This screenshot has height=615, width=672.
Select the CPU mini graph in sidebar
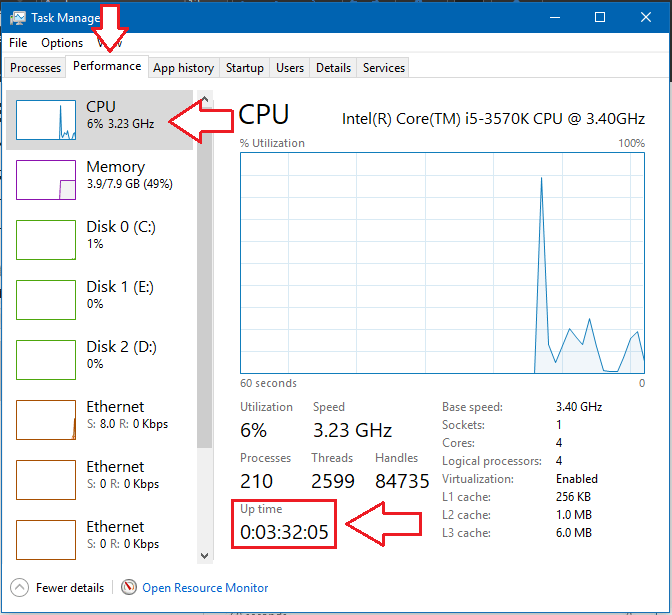pyautogui.click(x=46, y=120)
